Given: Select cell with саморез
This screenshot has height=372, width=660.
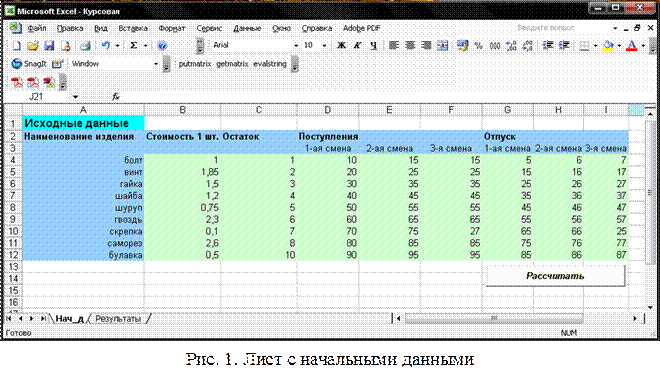Looking at the screenshot, I should (83, 243).
